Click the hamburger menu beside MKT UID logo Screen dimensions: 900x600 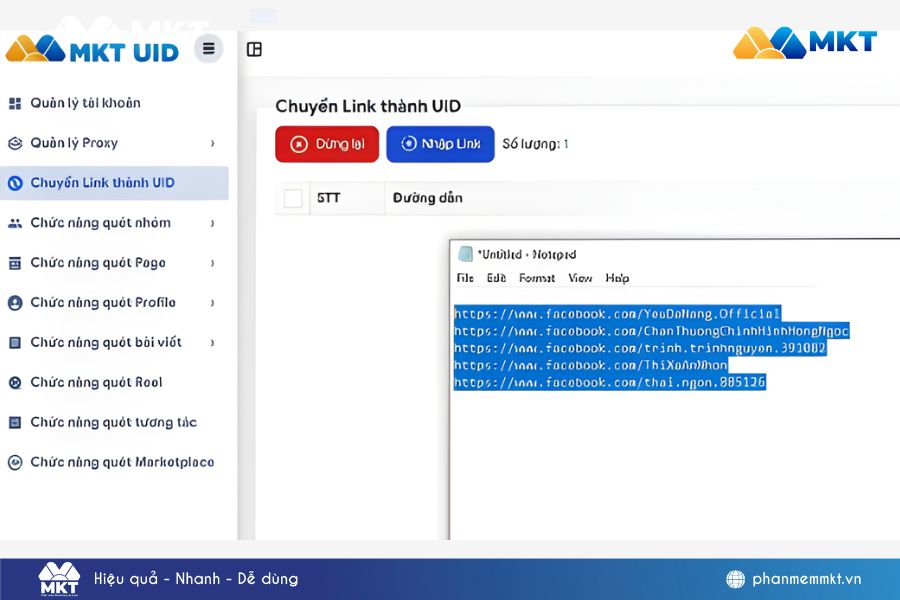click(208, 48)
